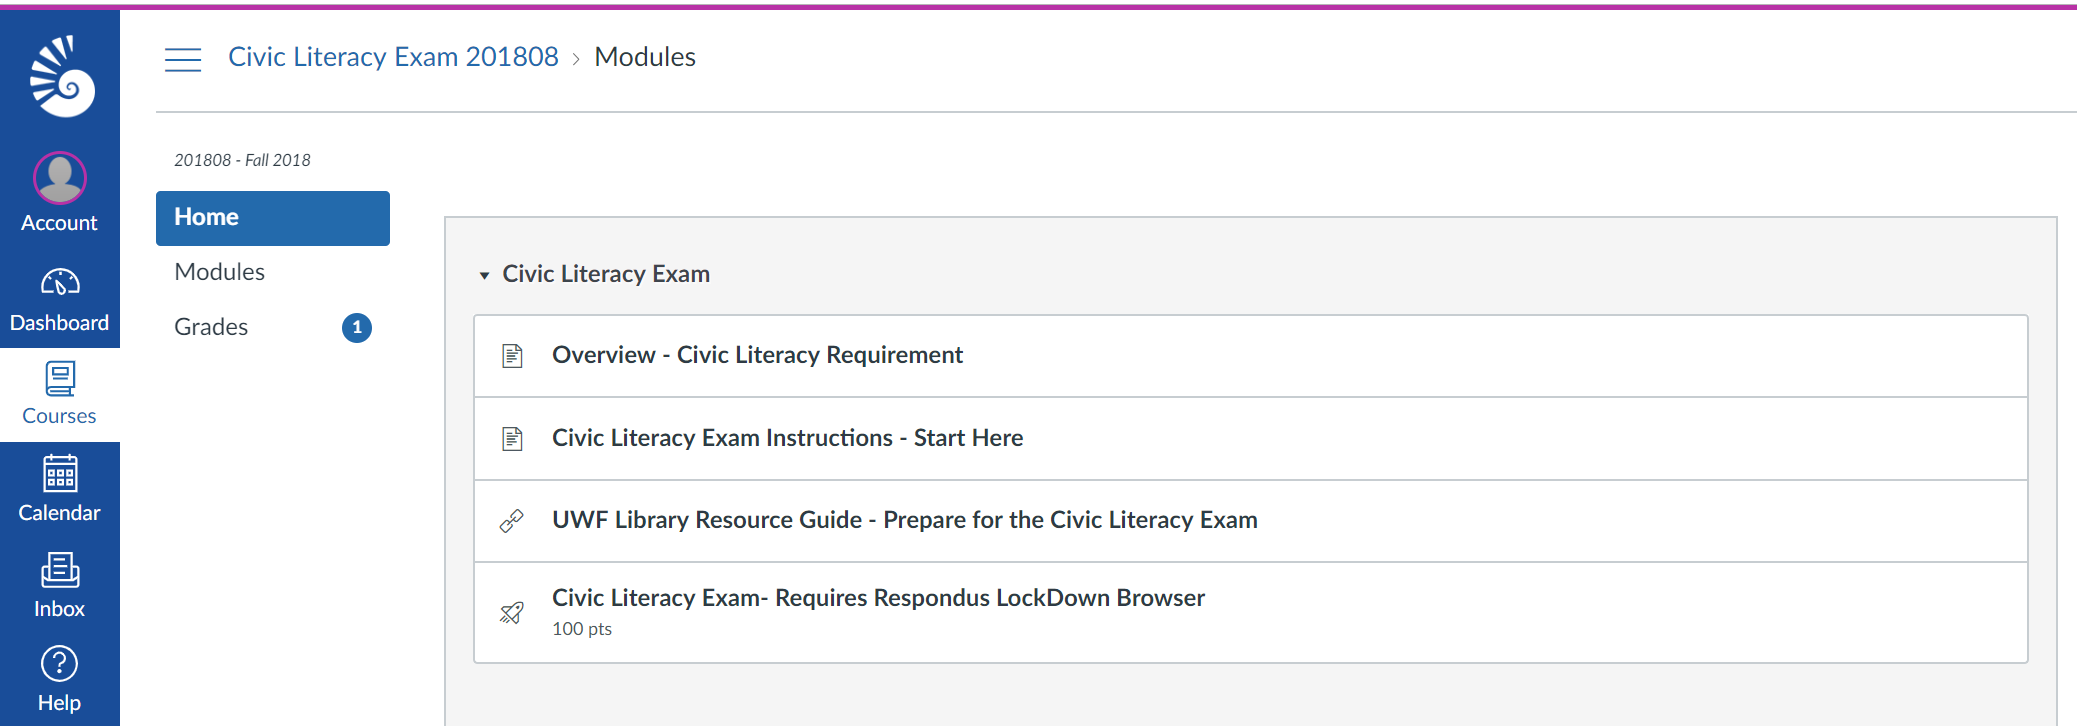Open the Help question mark icon
2077x726 pixels.
(x=60, y=664)
